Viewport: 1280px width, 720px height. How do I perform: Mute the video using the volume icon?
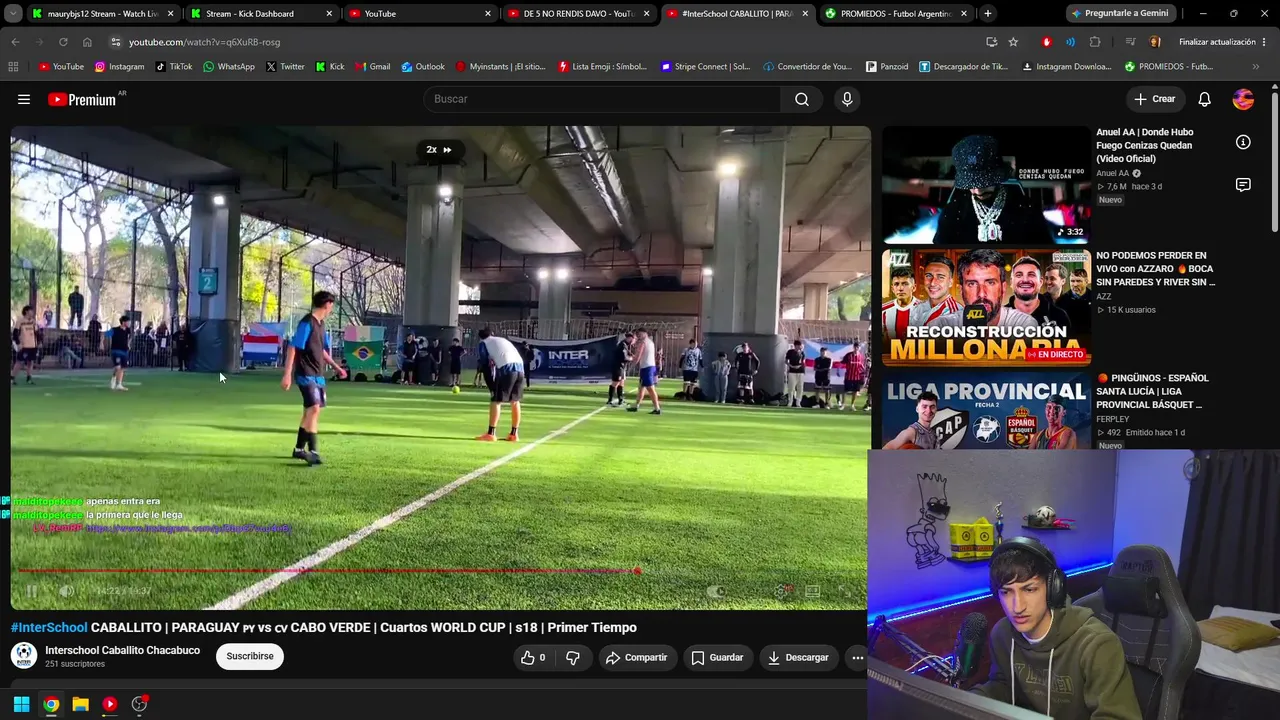(66, 591)
